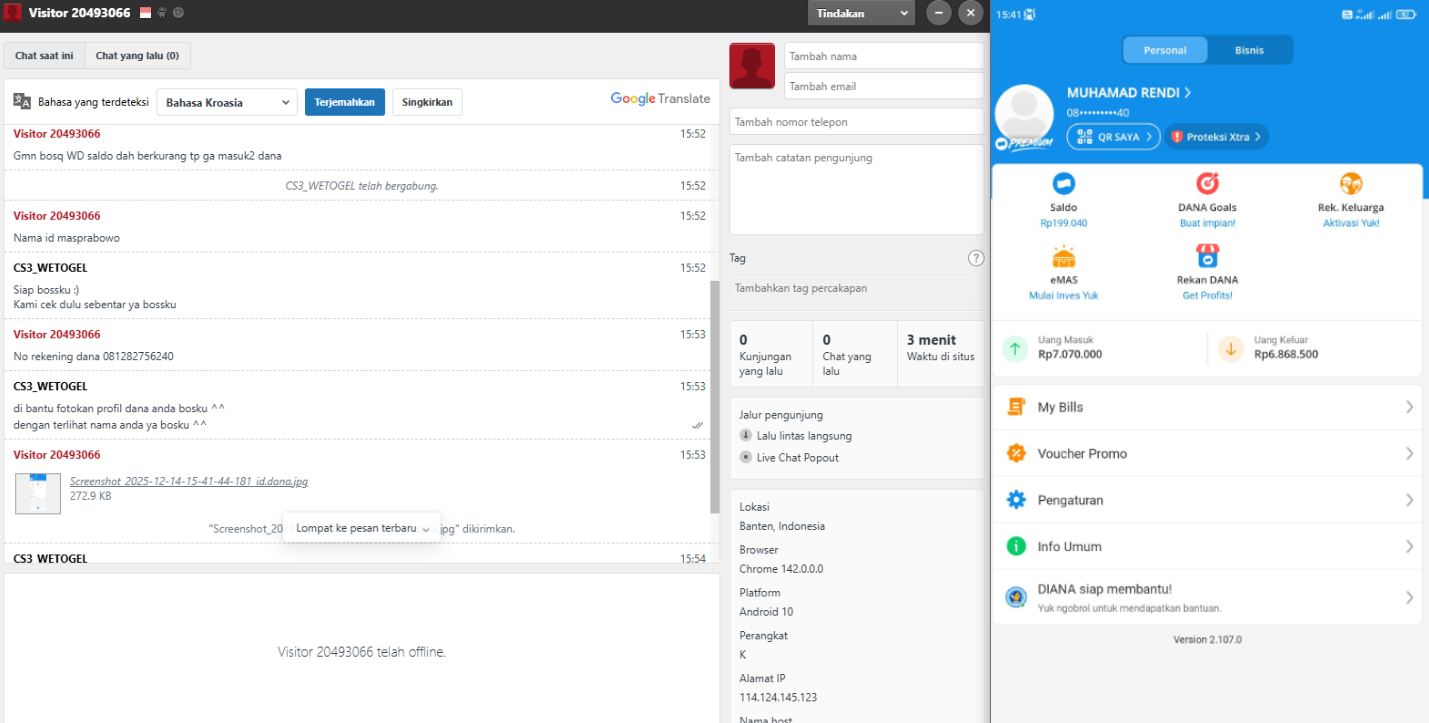This screenshot has height=723, width=1429.
Task: Click the Tambah email field
Action: click(x=884, y=86)
